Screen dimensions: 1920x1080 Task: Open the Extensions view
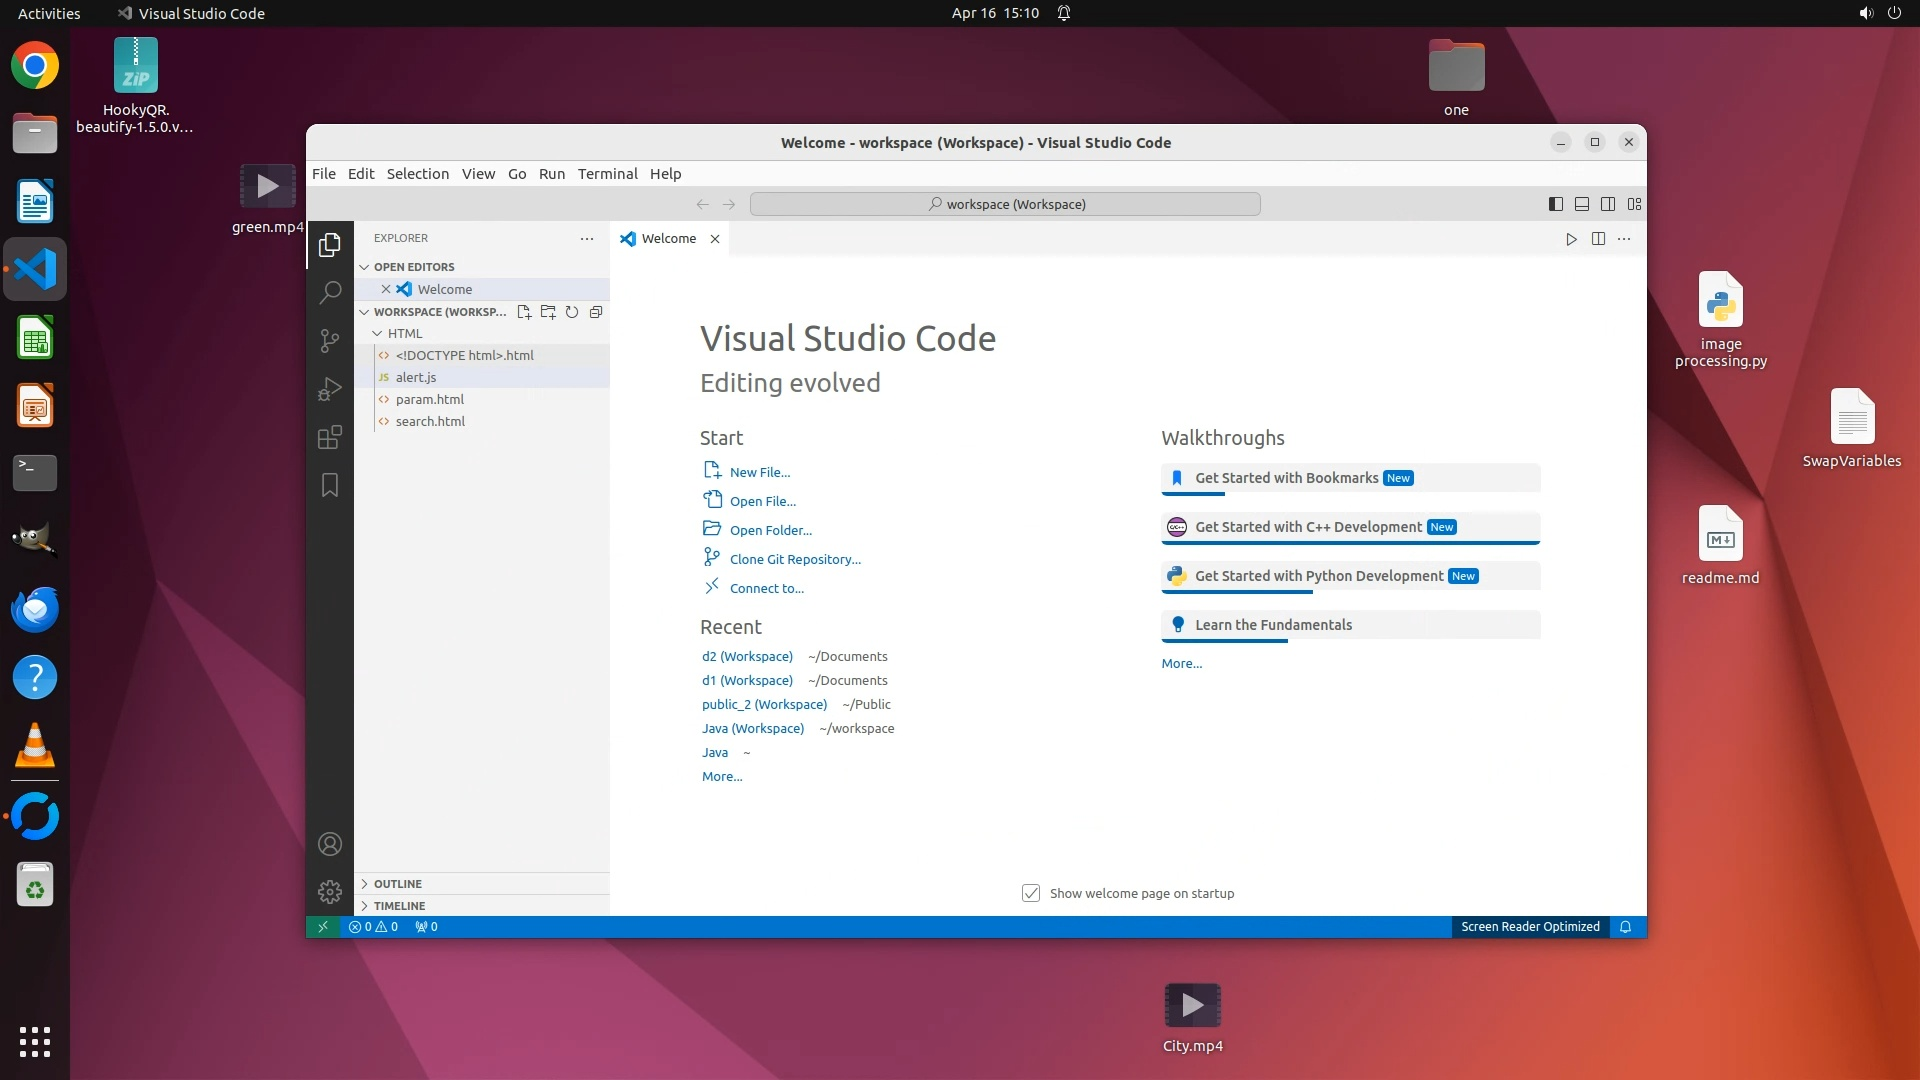click(x=329, y=437)
